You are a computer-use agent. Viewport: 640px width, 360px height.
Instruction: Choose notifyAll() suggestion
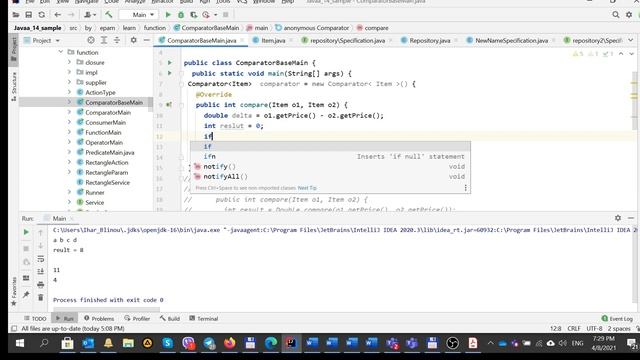(x=330, y=176)
